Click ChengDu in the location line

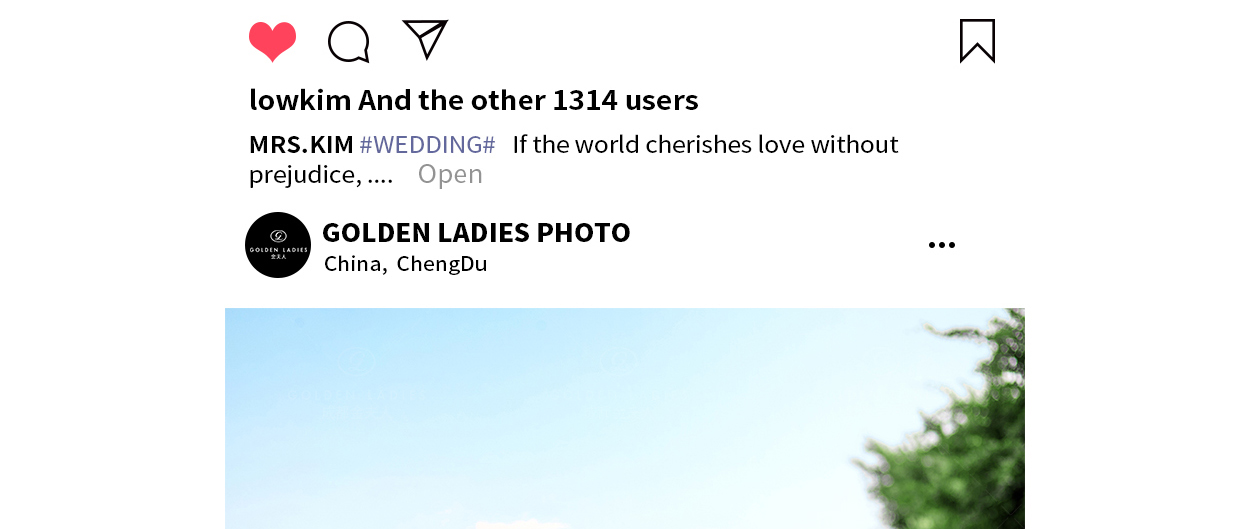click(x=442, y=264)
